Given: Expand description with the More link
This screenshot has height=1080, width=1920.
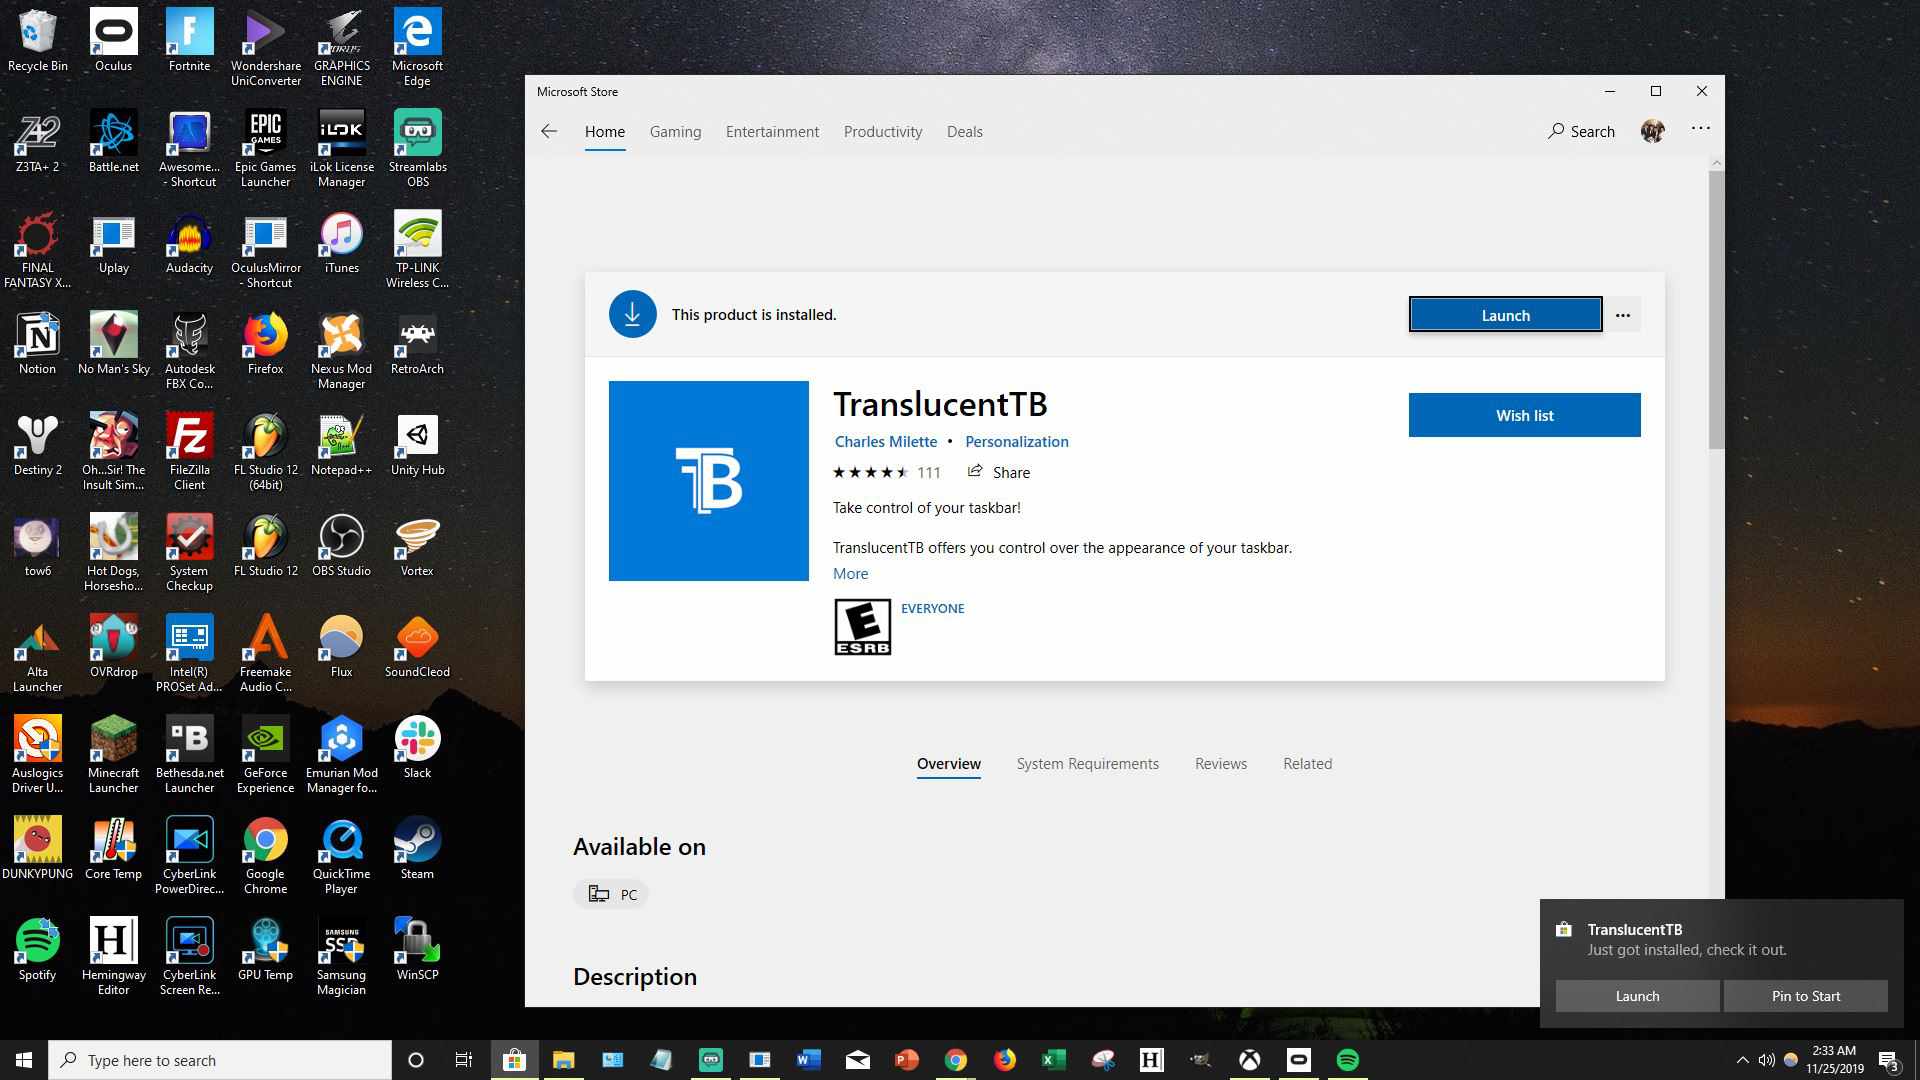Looking at the screenshot, I should coord(850,573).
